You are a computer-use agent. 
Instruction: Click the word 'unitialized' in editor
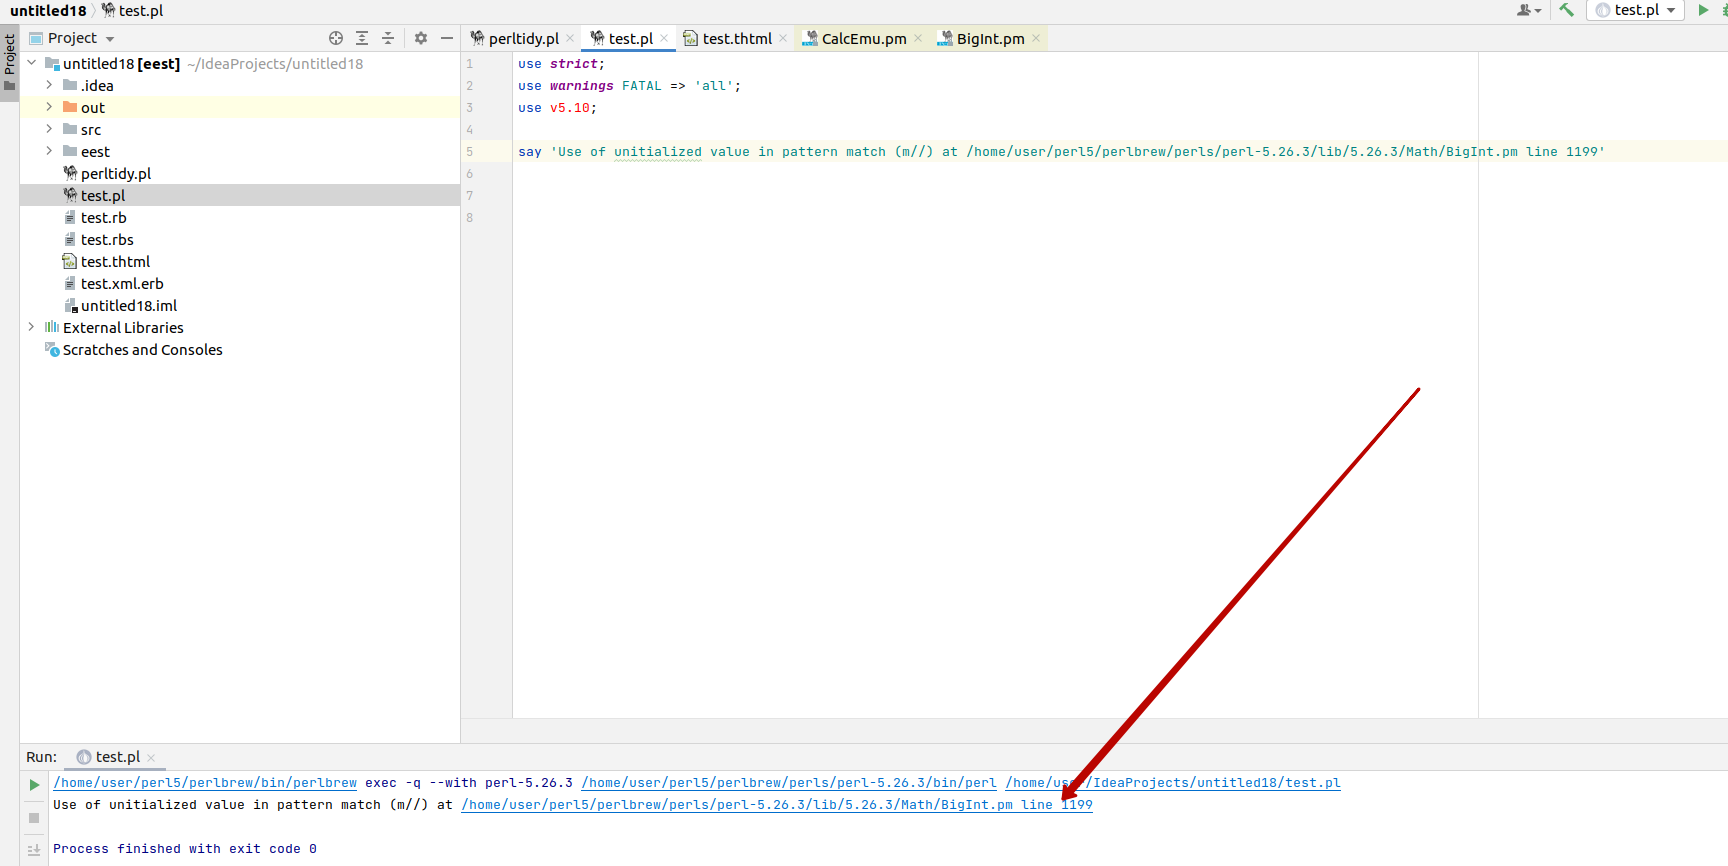pyautogui.click(x=658, y=152)
